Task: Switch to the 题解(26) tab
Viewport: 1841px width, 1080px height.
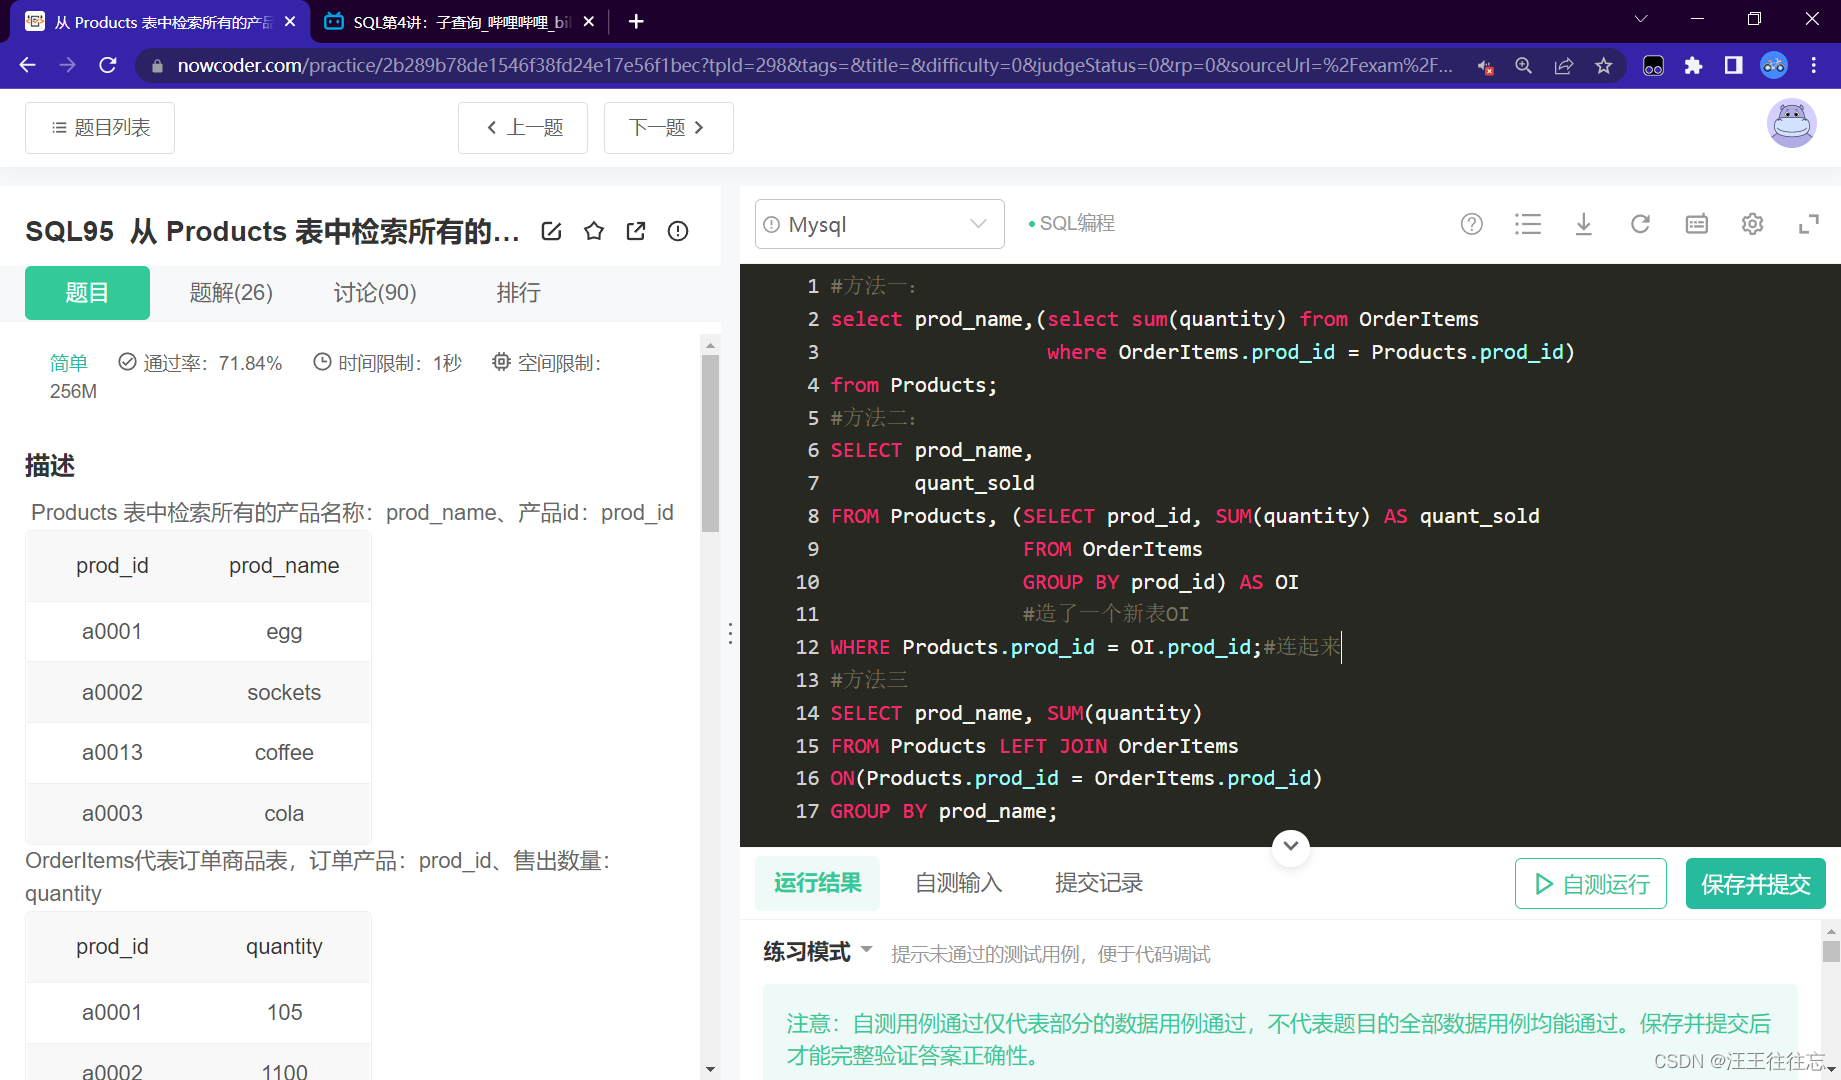Action: (230, 292)
